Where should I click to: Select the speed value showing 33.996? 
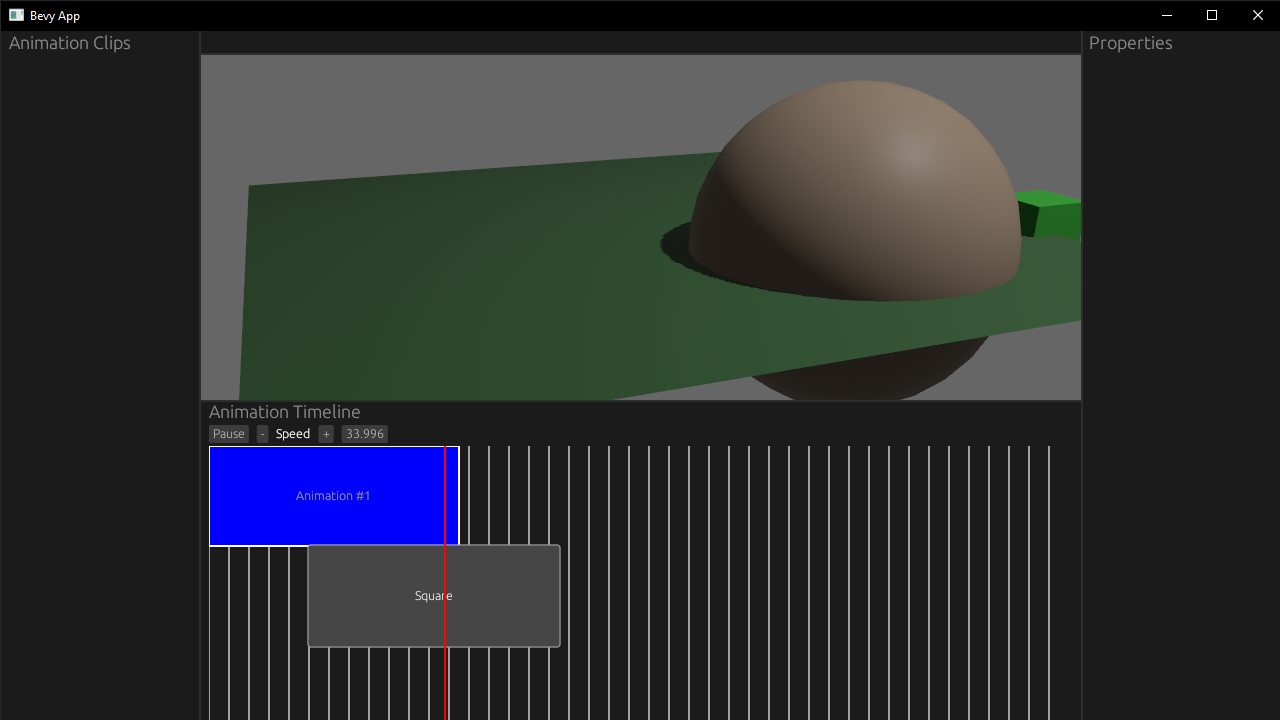pyautogui.click(x=364, y=433)
